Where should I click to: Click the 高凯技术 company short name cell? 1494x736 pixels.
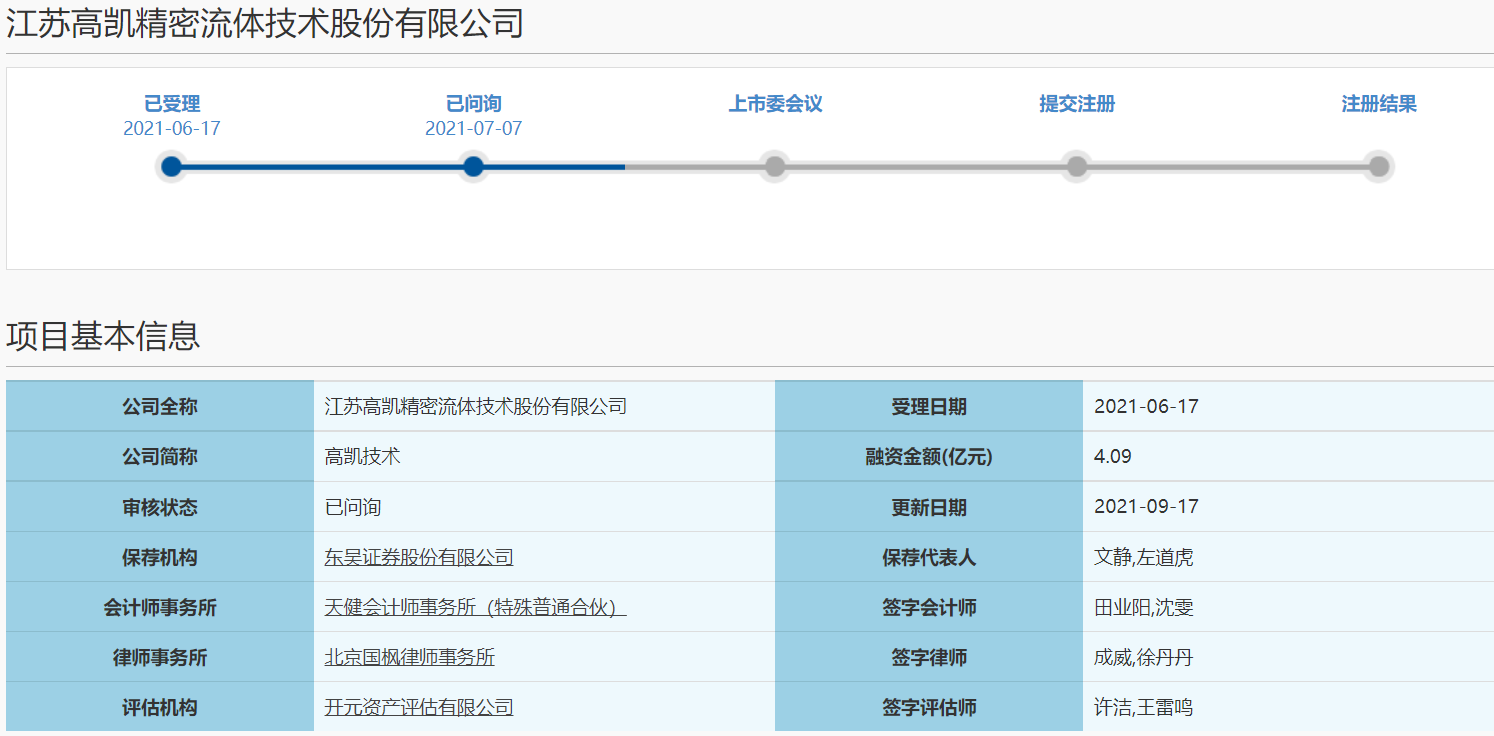[362, 457]
